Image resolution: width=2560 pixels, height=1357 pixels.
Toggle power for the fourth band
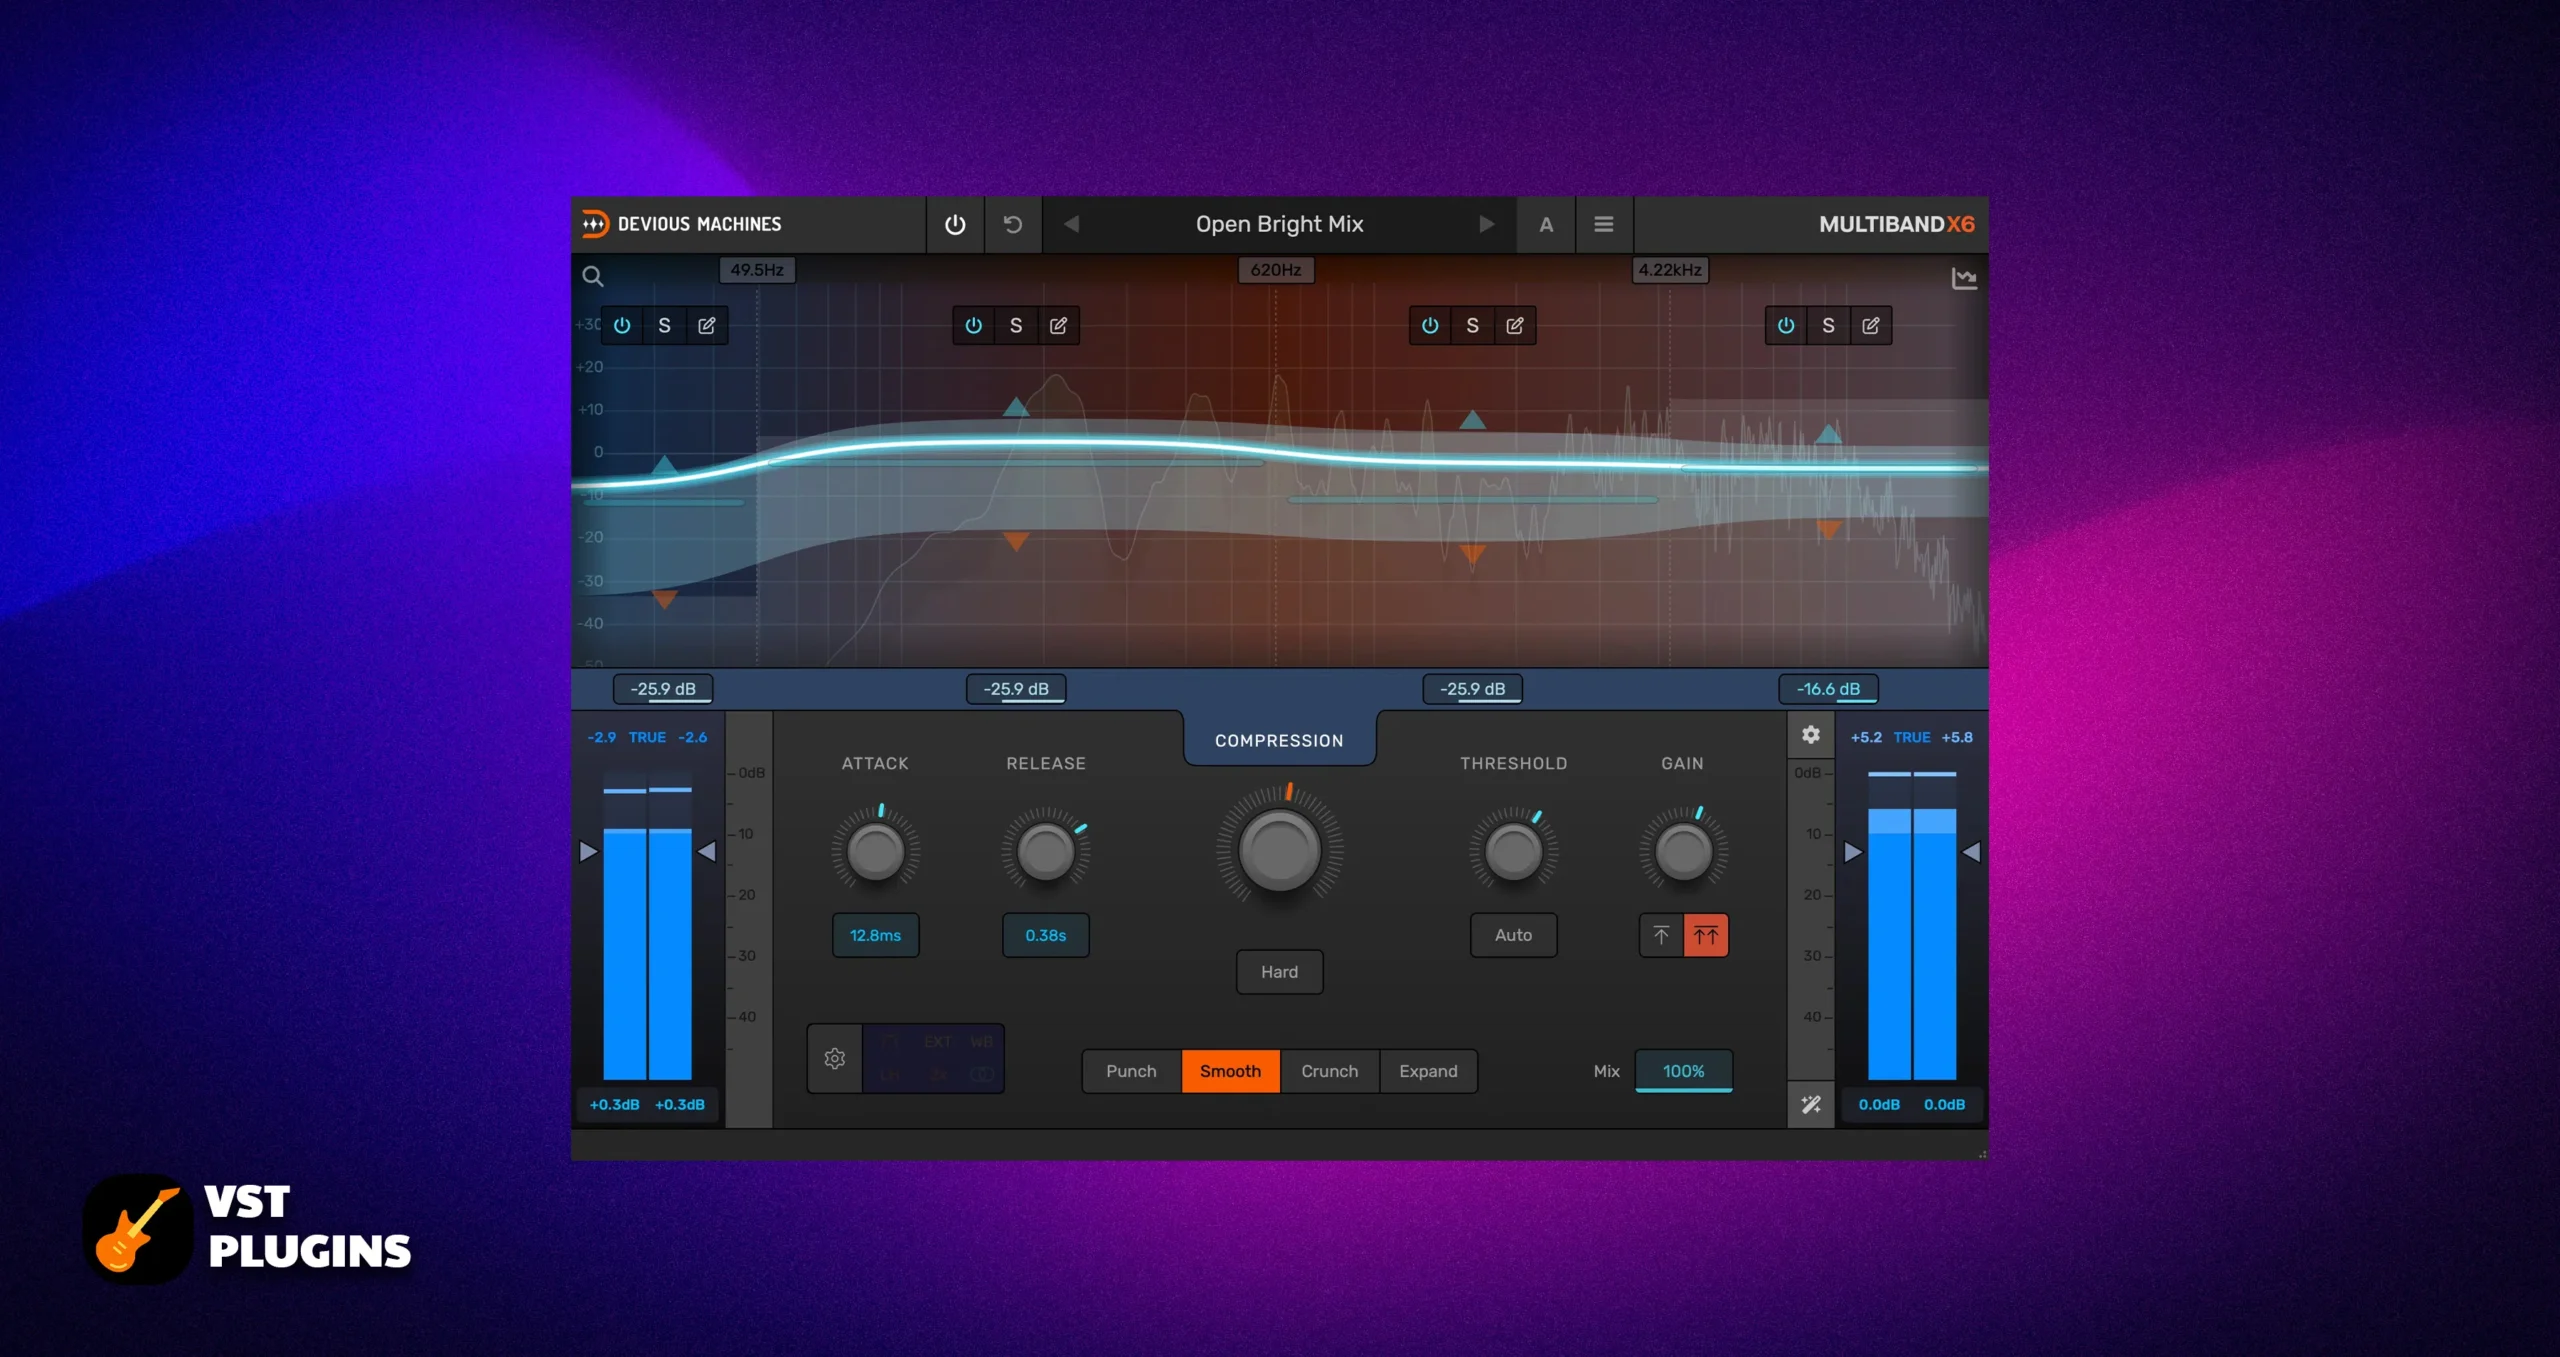[1786, 326]
